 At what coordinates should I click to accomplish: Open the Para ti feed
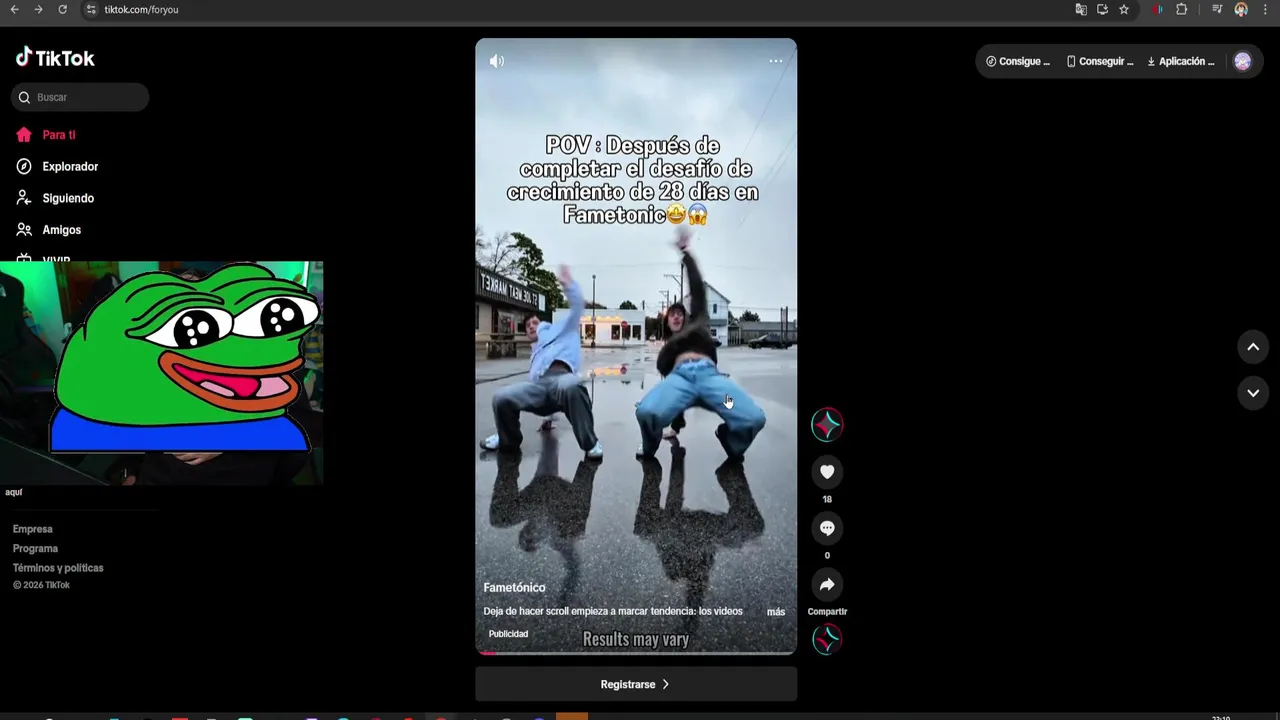pos(46,135)
